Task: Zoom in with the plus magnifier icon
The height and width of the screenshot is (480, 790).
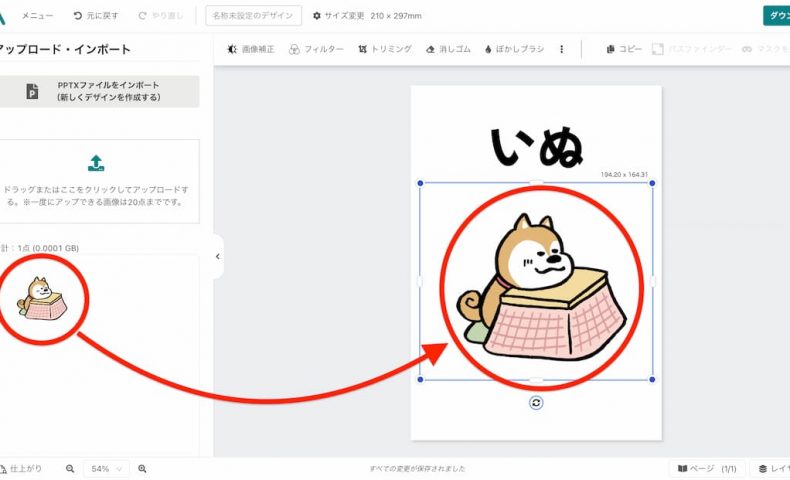Action: 142,468
